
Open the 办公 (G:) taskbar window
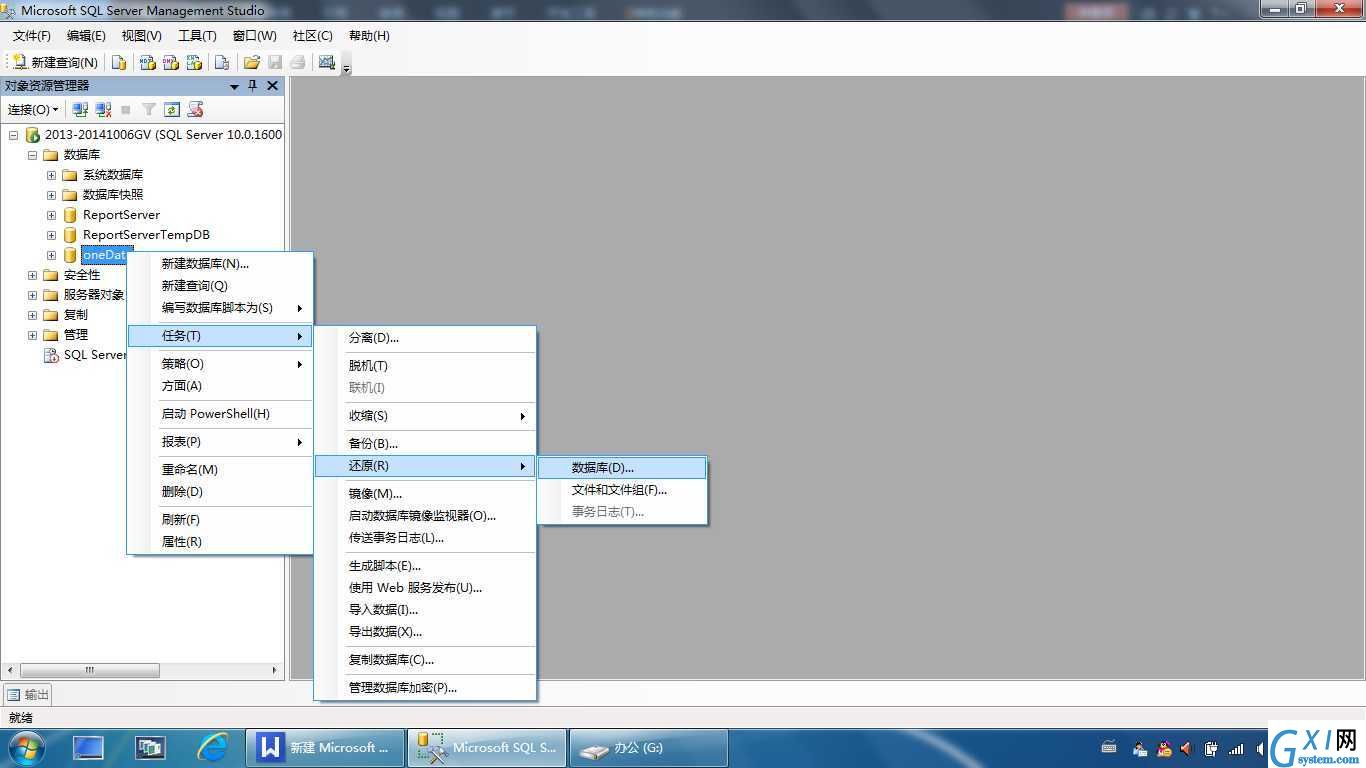[x=648, y=748]
